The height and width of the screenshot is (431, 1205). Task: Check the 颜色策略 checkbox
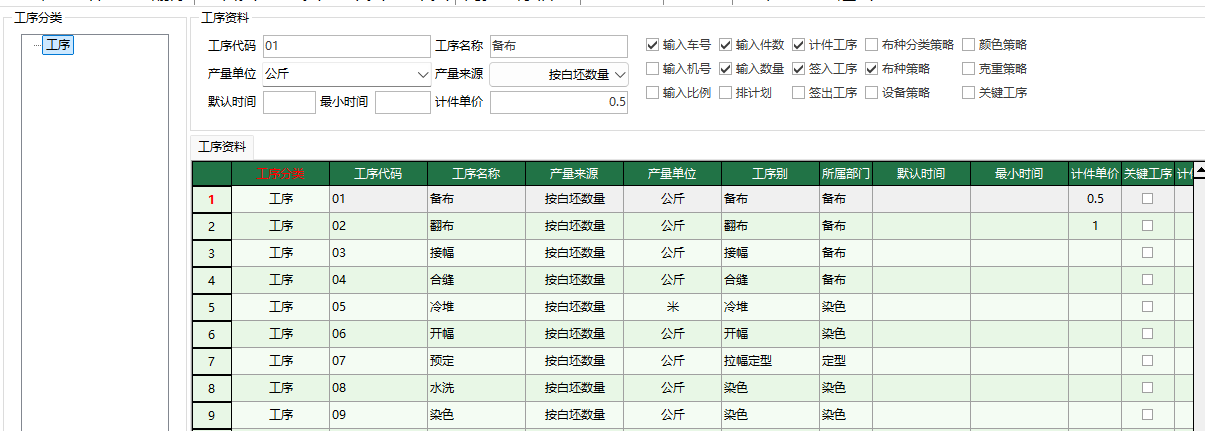tap(968, 45)
